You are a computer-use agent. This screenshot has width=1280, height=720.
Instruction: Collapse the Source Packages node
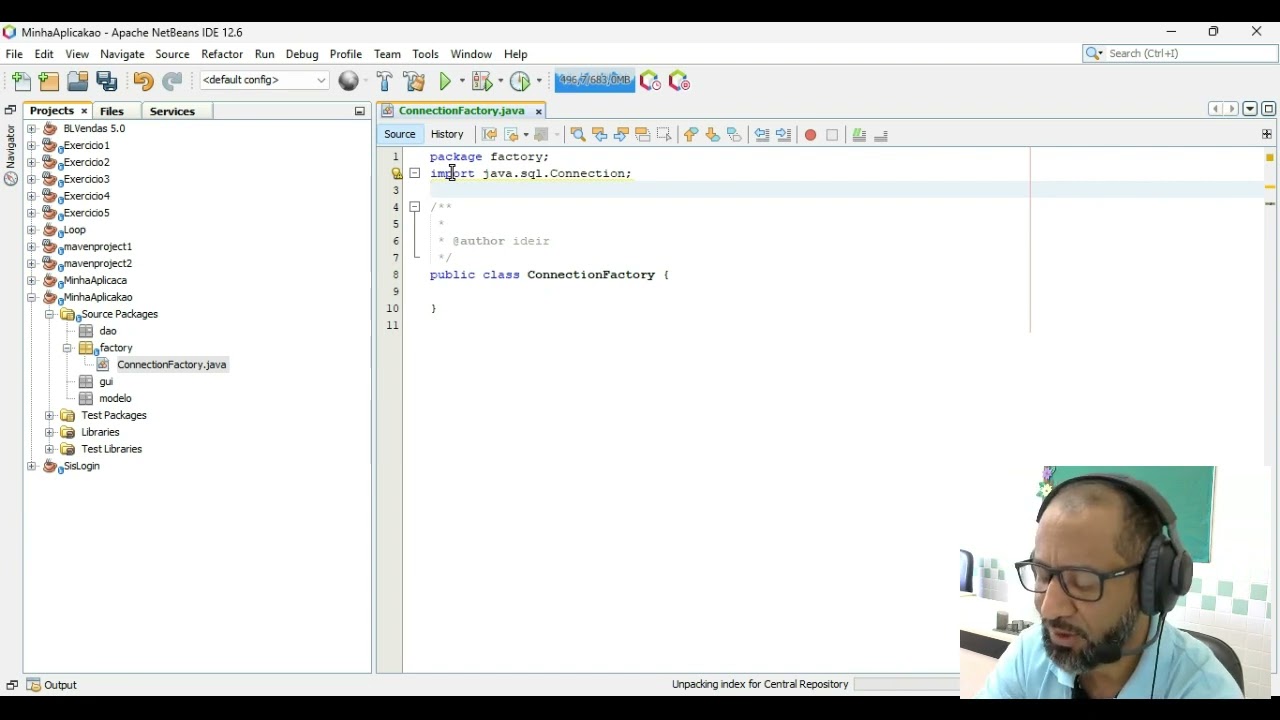pos(49,314)
